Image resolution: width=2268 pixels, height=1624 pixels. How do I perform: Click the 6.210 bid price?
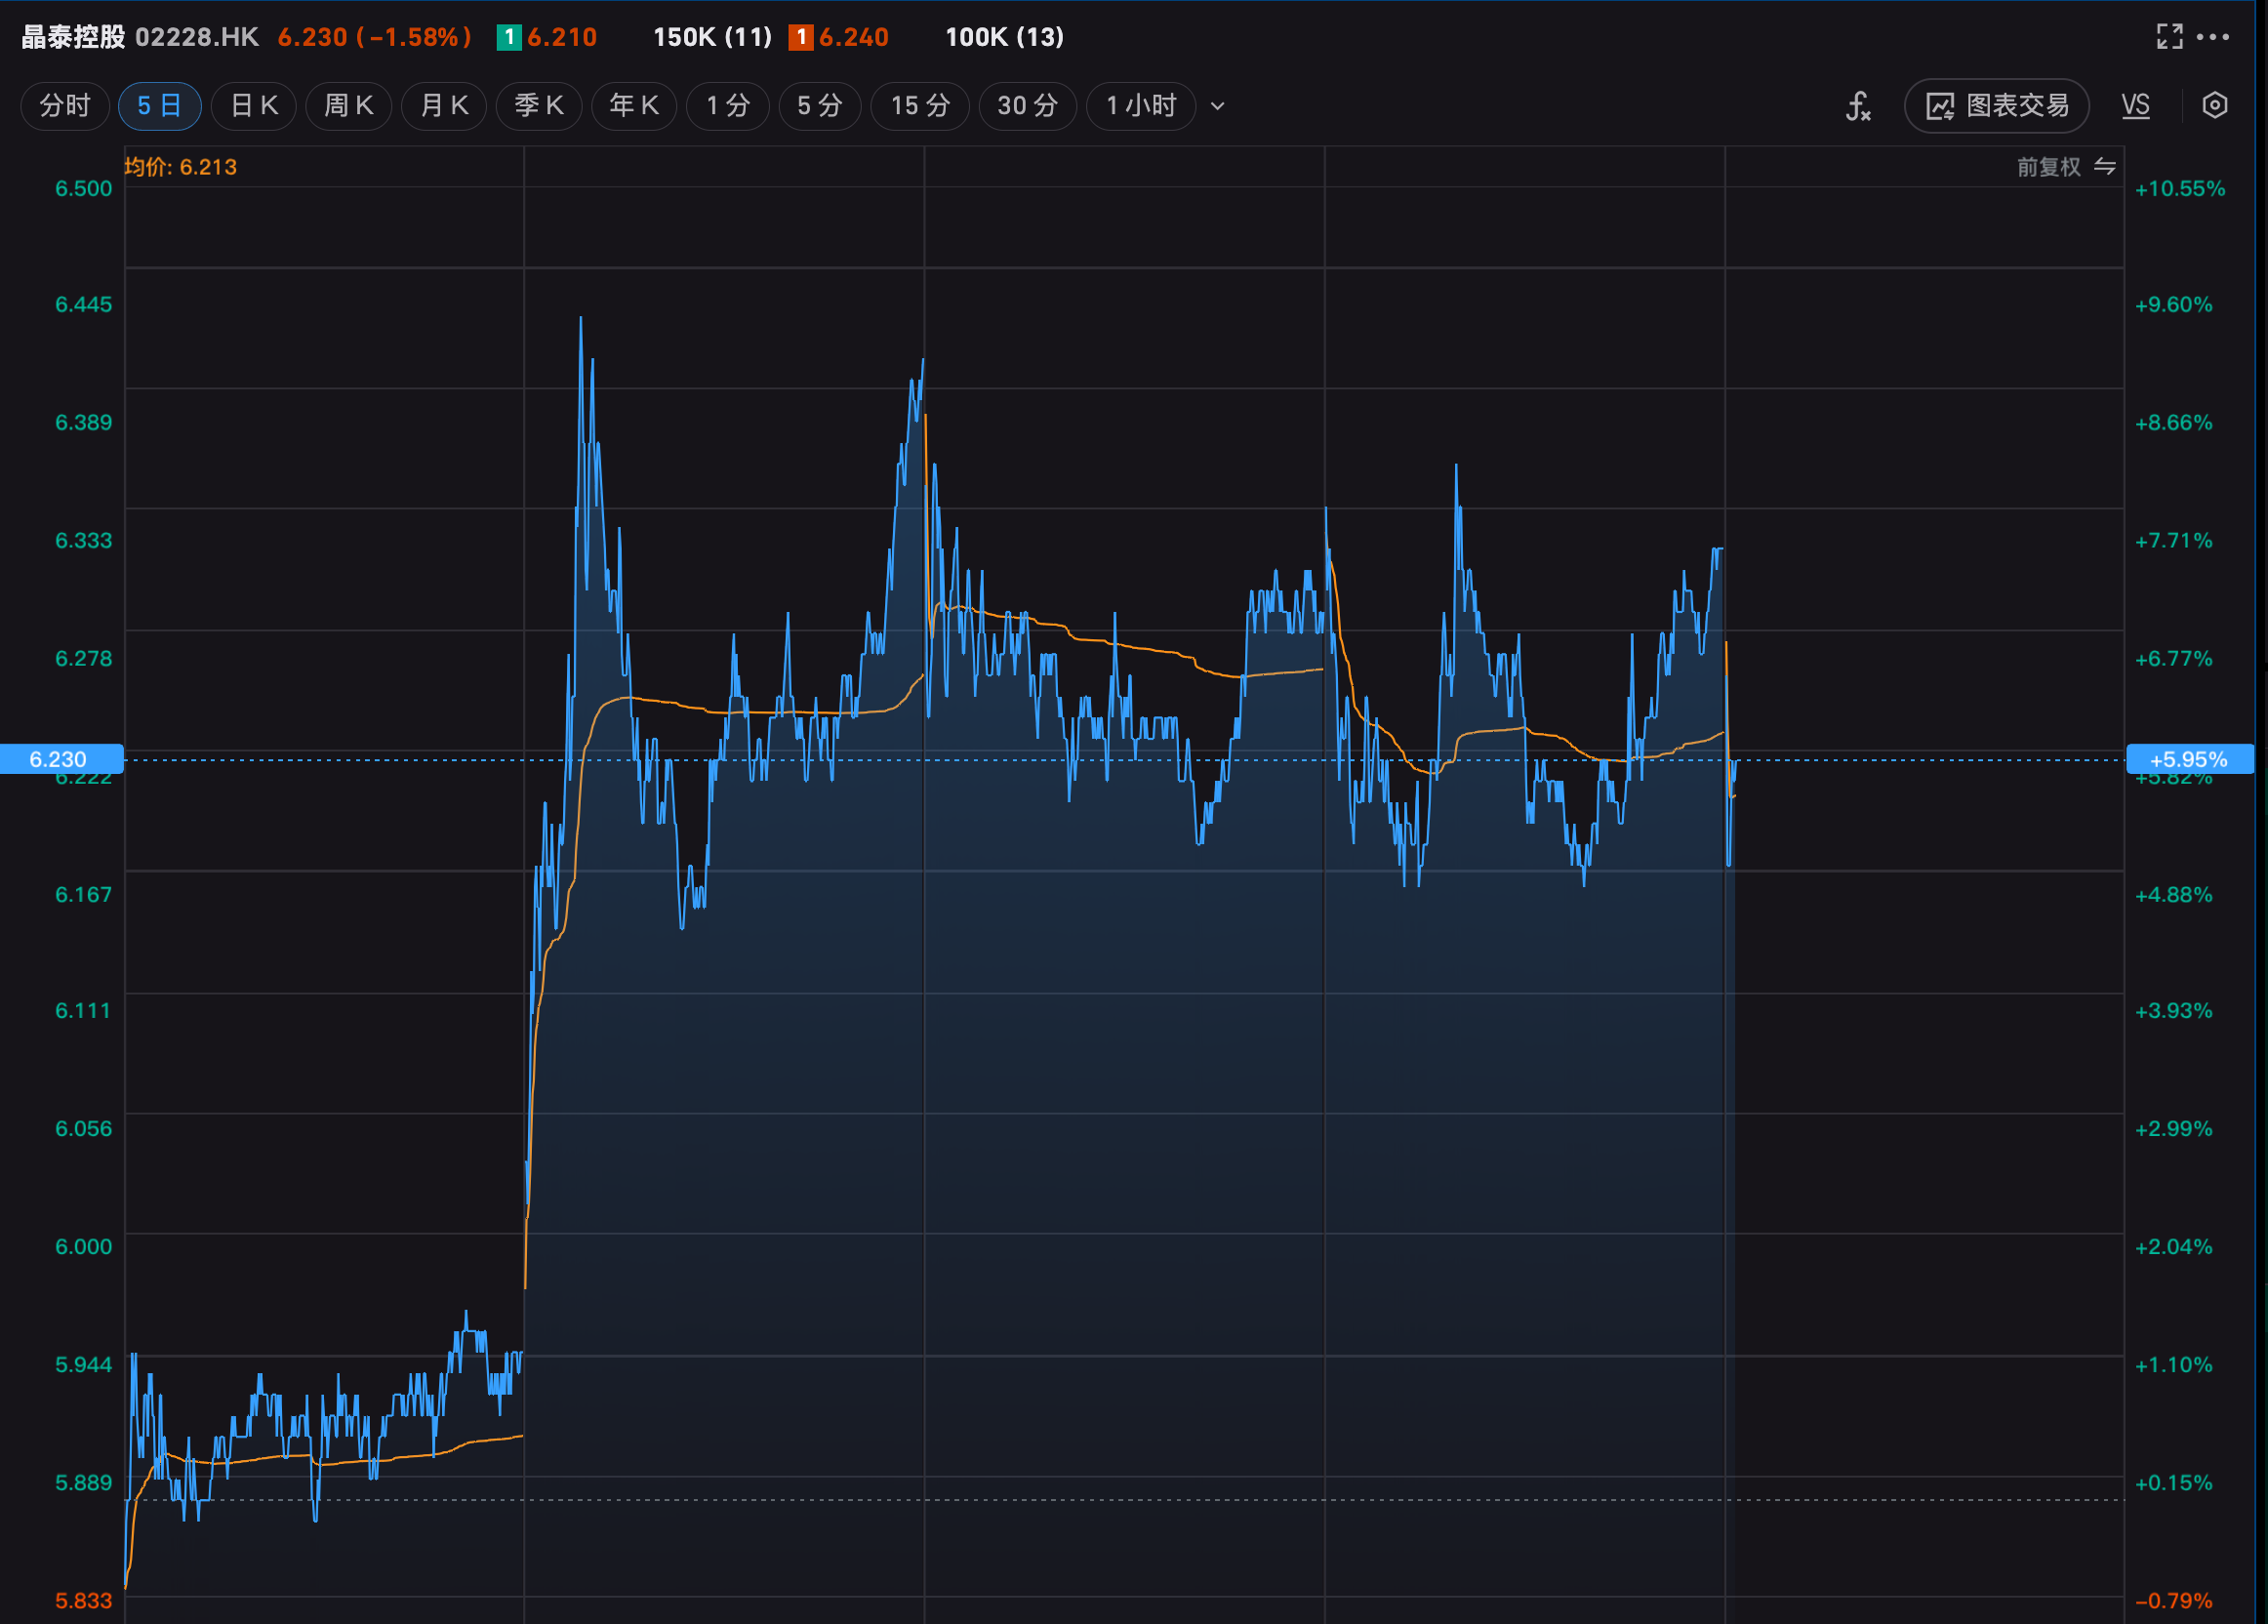562,38
